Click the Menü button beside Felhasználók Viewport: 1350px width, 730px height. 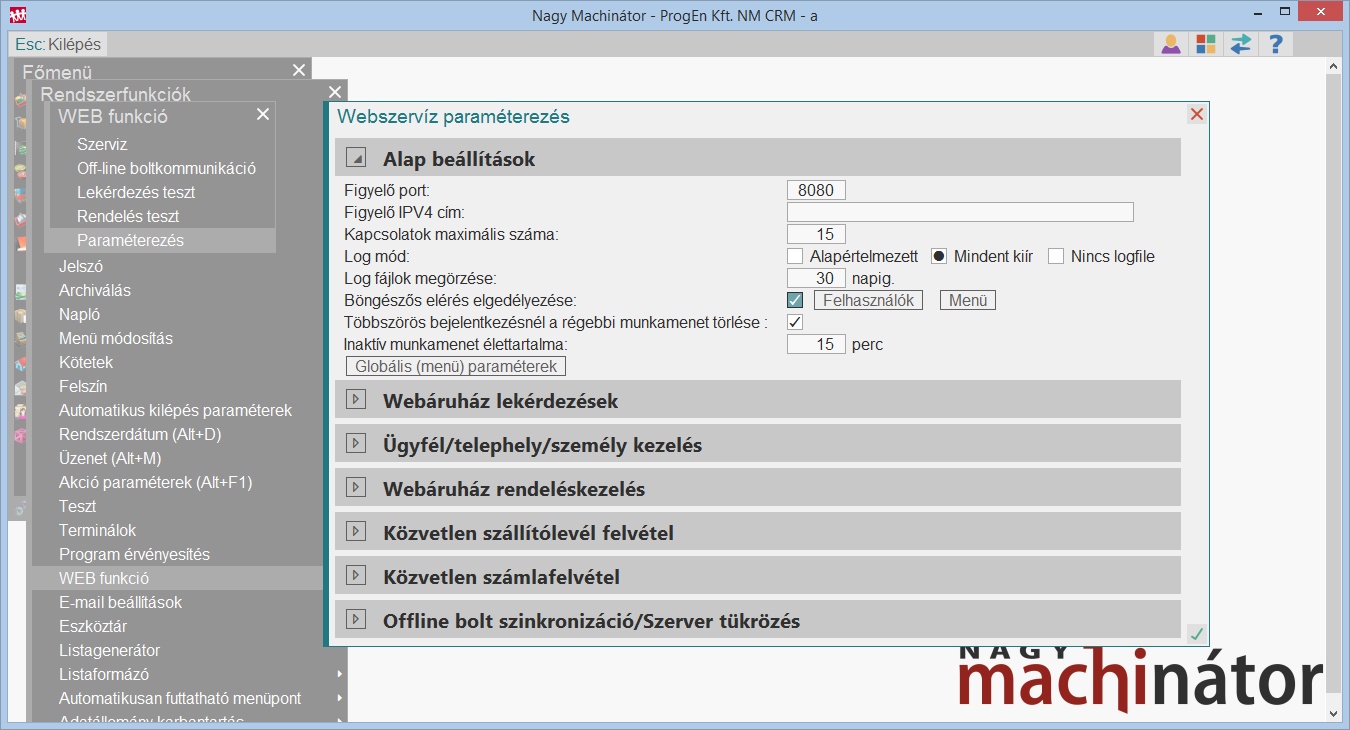[x=968, y=300]
